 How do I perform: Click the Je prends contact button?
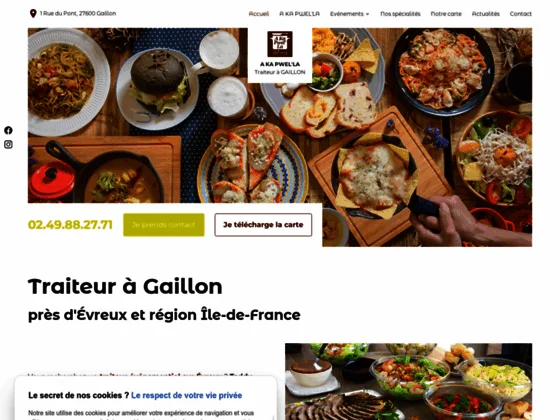point(164,225)
